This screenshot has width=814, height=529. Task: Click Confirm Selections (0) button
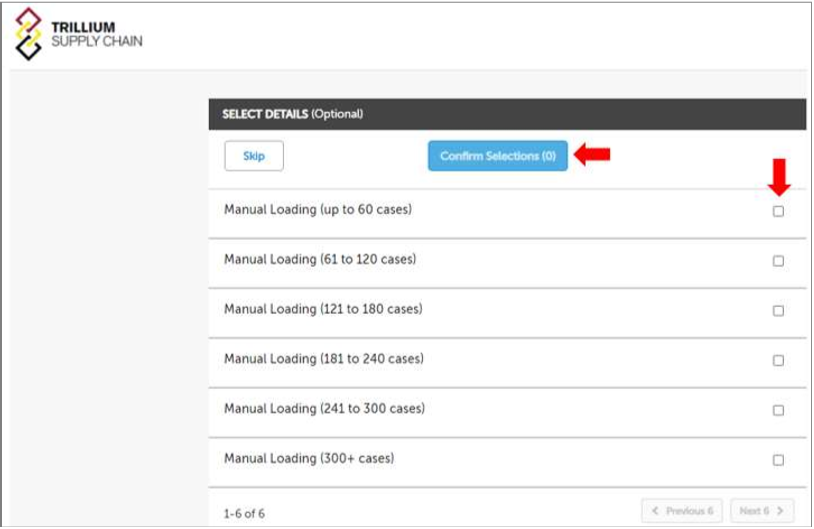click(x=497, y=156)
